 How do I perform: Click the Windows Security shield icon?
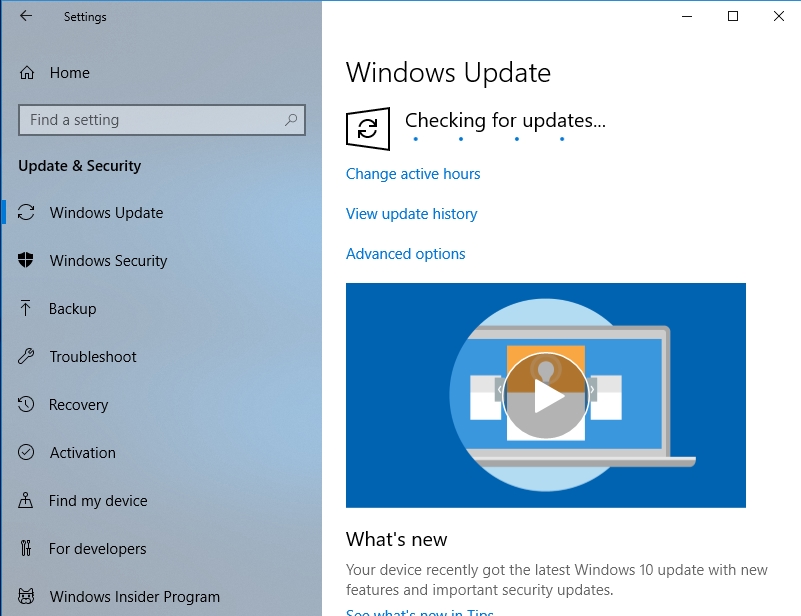tap(27, 261)
